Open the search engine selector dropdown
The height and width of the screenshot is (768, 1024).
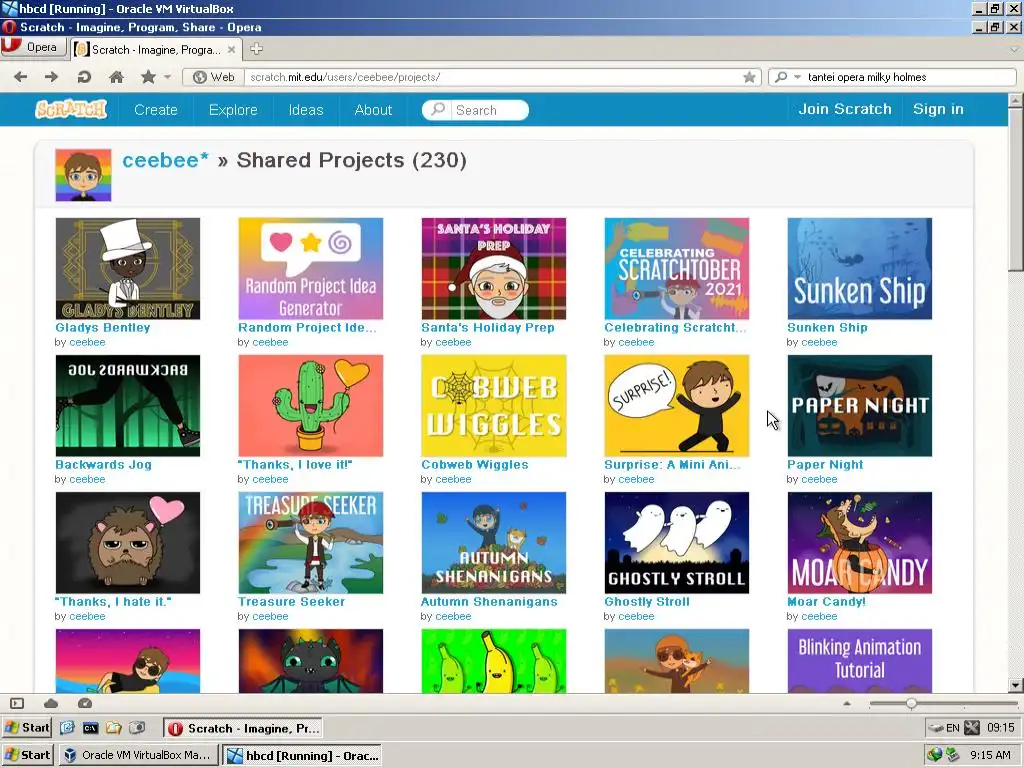[x=786, y=77]
